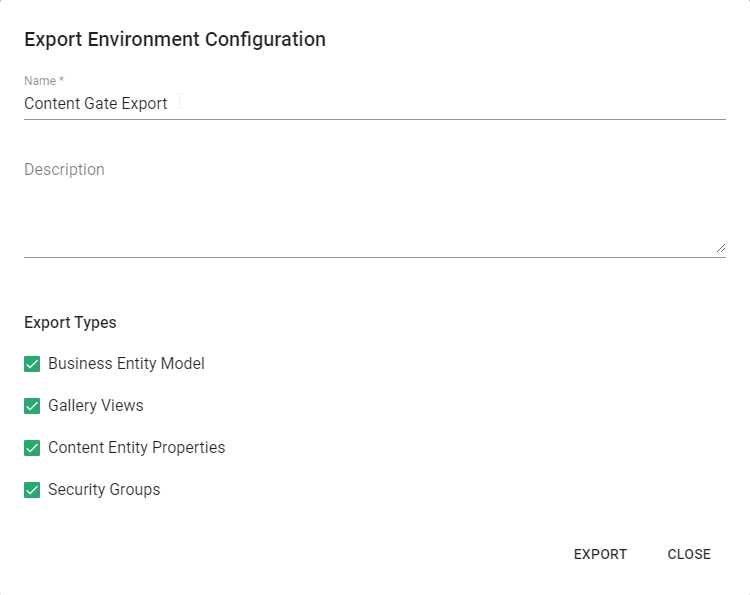Image resolution: width=750 pixels, height=595 pixels.
Task: Toggle the Gallery Views checkbox
Action: [x=32, y=406]
